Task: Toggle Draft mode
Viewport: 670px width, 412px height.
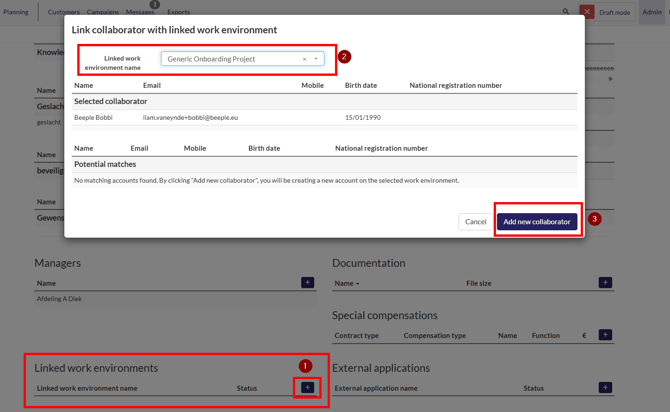Action: 614,12
